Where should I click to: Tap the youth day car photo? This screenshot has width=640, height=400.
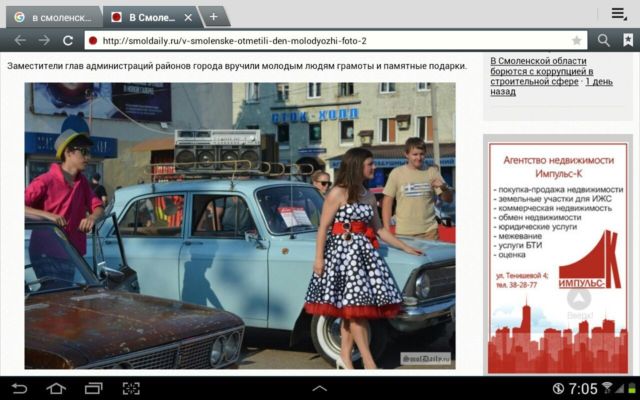240,225
